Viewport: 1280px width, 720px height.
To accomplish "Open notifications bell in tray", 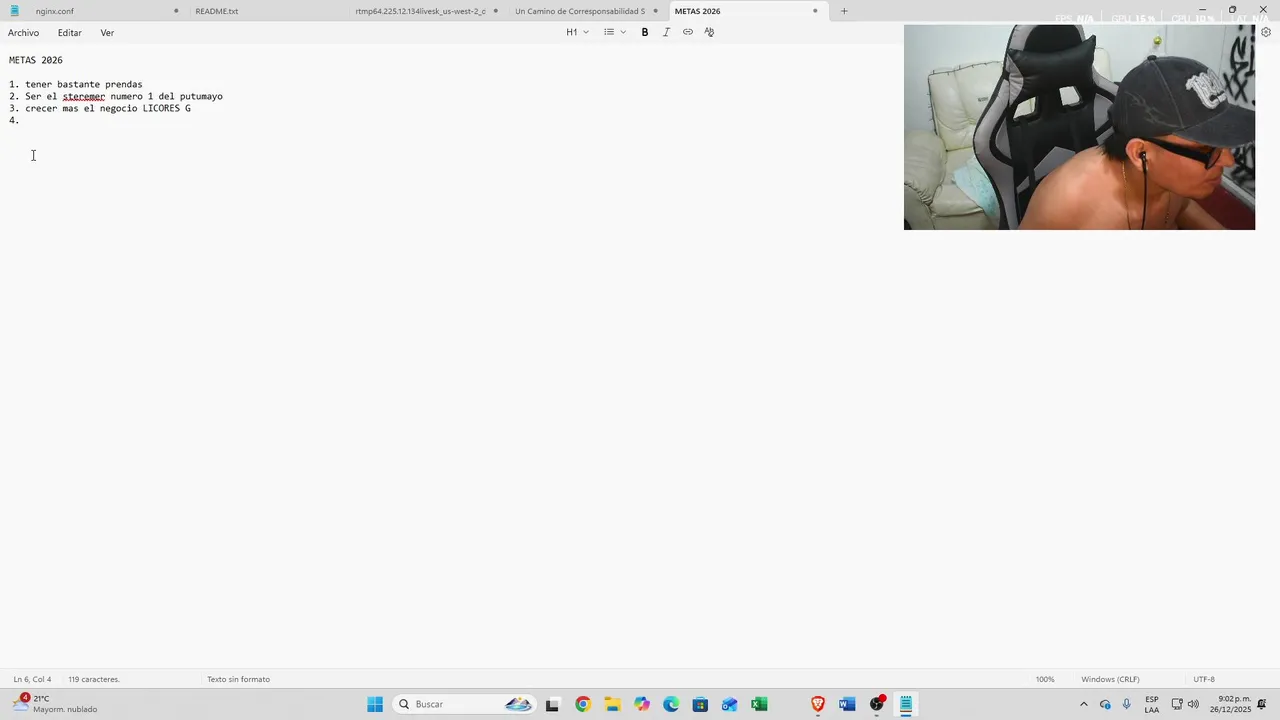I will point(1262,704).
